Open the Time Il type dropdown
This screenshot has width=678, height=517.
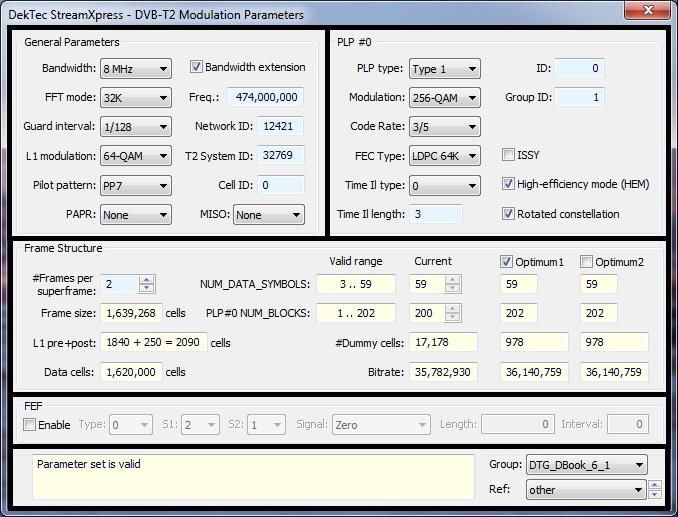445,185
